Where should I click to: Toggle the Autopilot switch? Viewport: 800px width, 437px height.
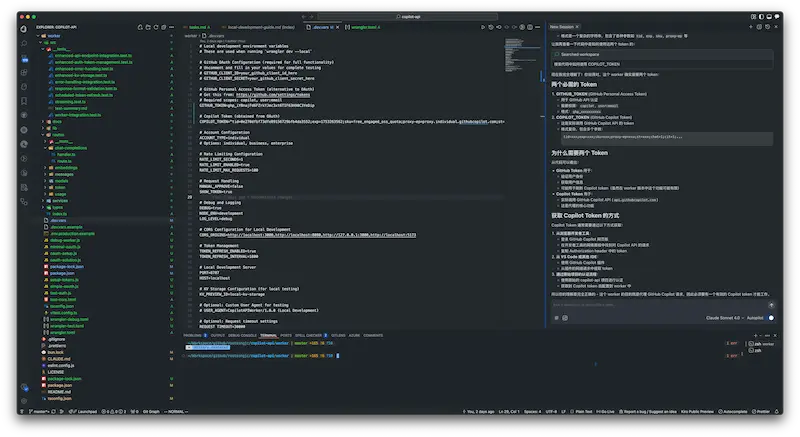click(x=770, y=318)
